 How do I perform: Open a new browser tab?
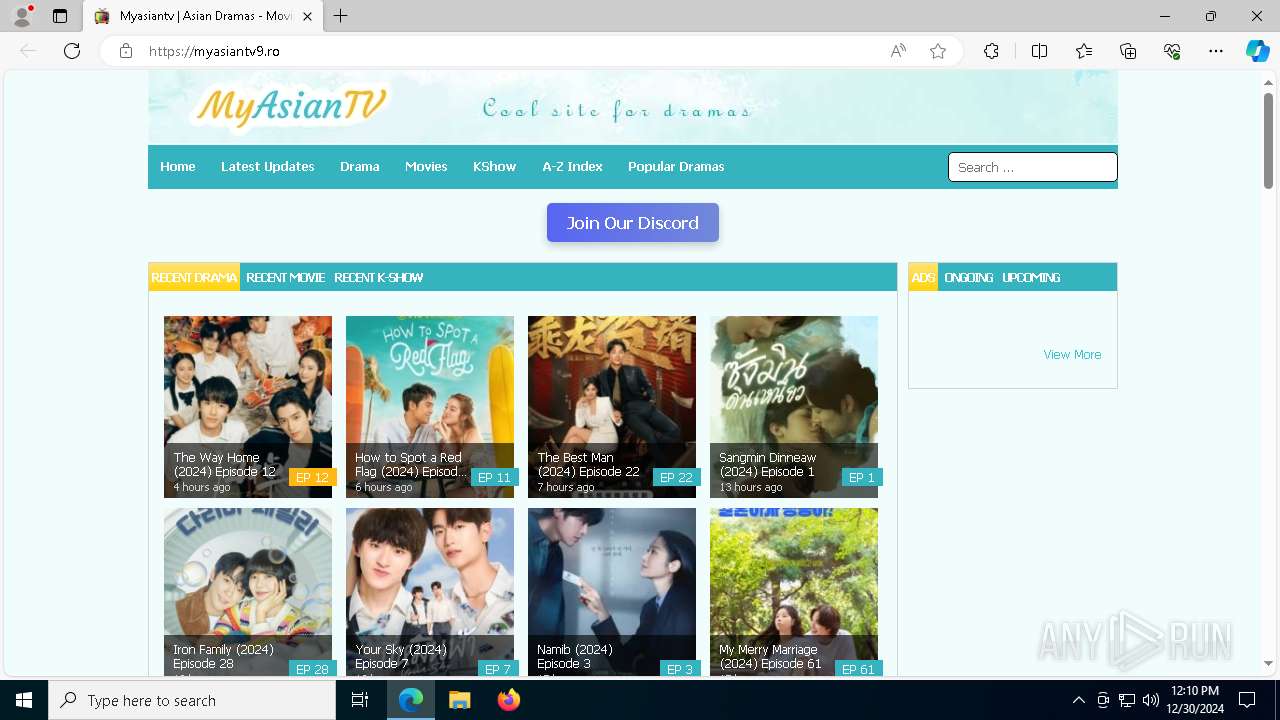click(x=341, y=16)
